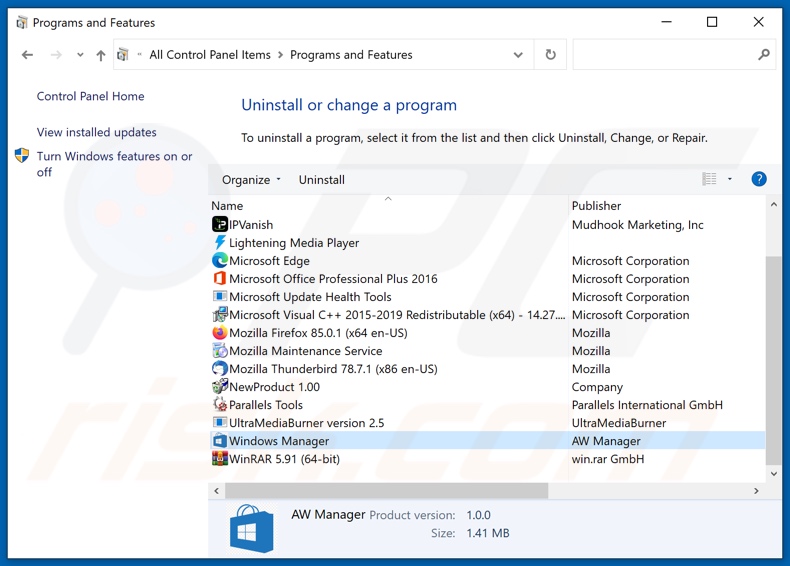Viewport: 790px width, 566px height.
Task: Click the Windows features shield icon
Action: pos(22,156)
